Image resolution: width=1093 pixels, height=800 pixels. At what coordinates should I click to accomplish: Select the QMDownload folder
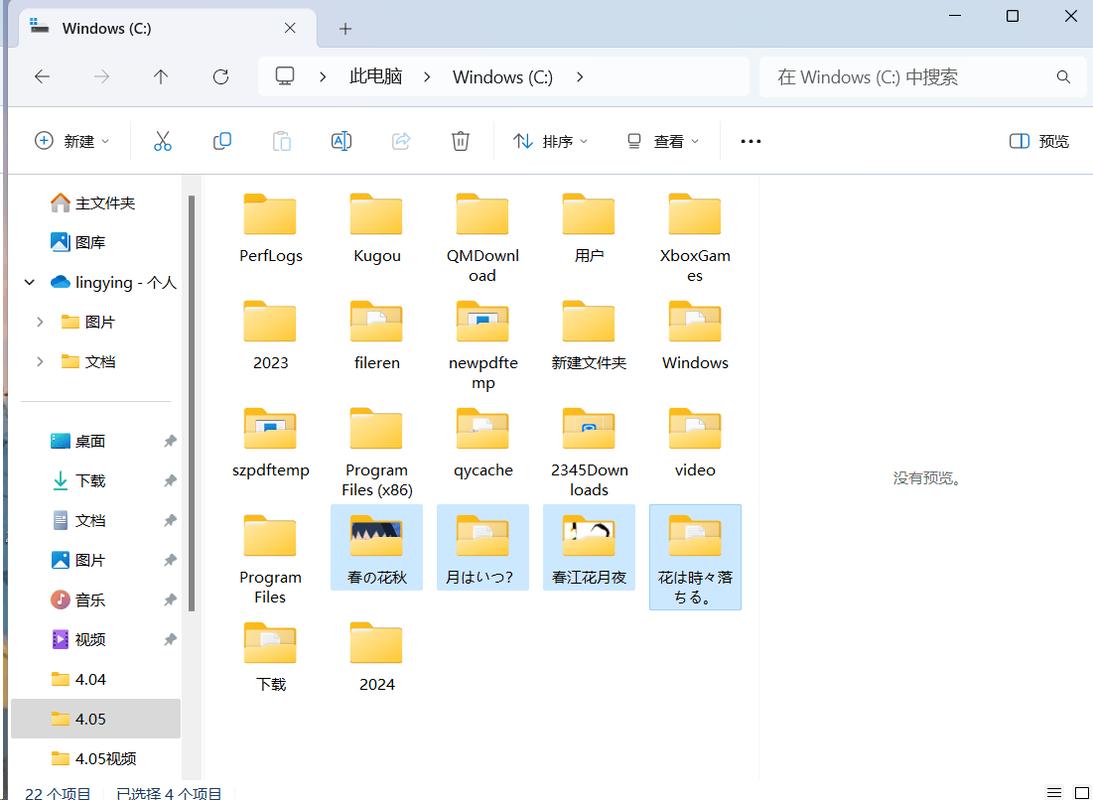(x=482, y=238)
